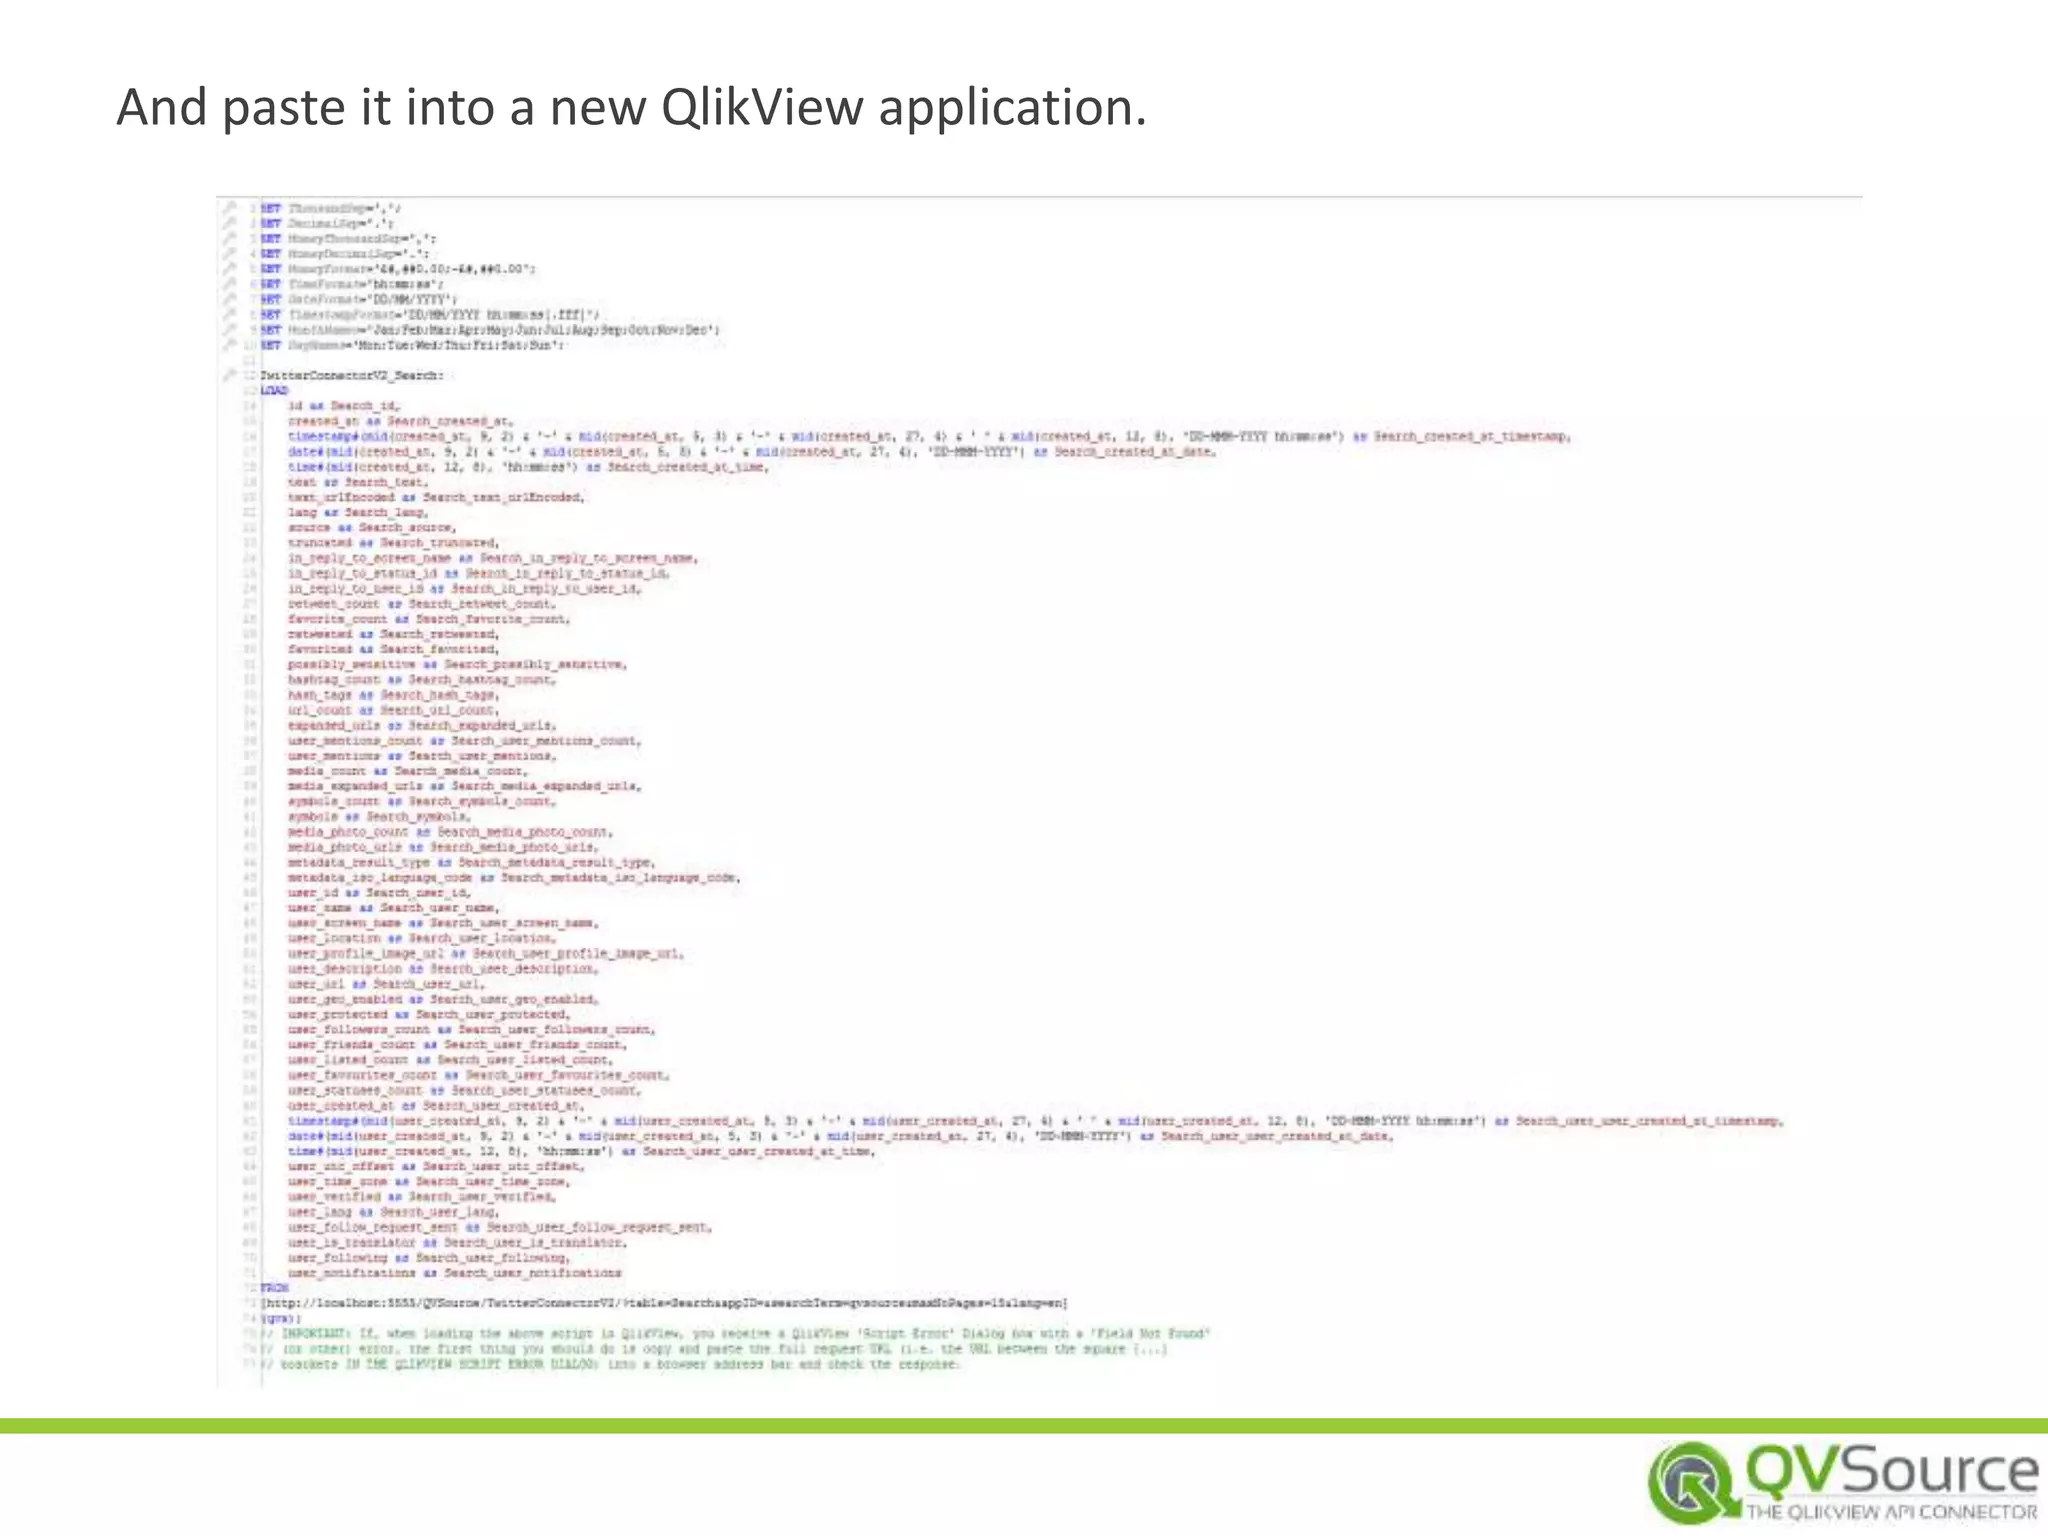The image size is (2048, 1536).
Task: Click the wand icon beside SET DateFormat line
Action: pos(229,299)
